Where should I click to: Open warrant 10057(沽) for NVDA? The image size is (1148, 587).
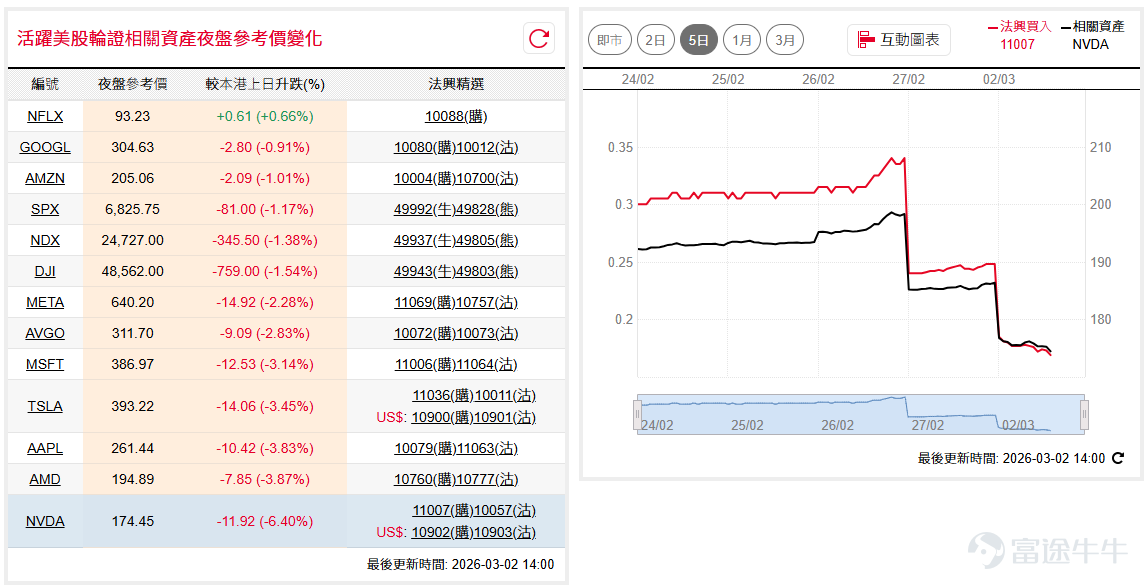(505, 510)
